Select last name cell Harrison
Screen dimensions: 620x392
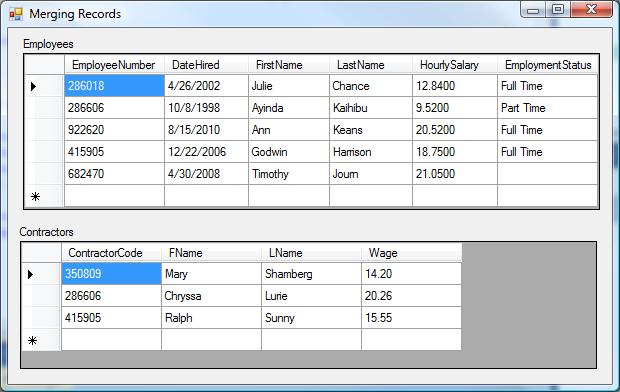(371, 151)
